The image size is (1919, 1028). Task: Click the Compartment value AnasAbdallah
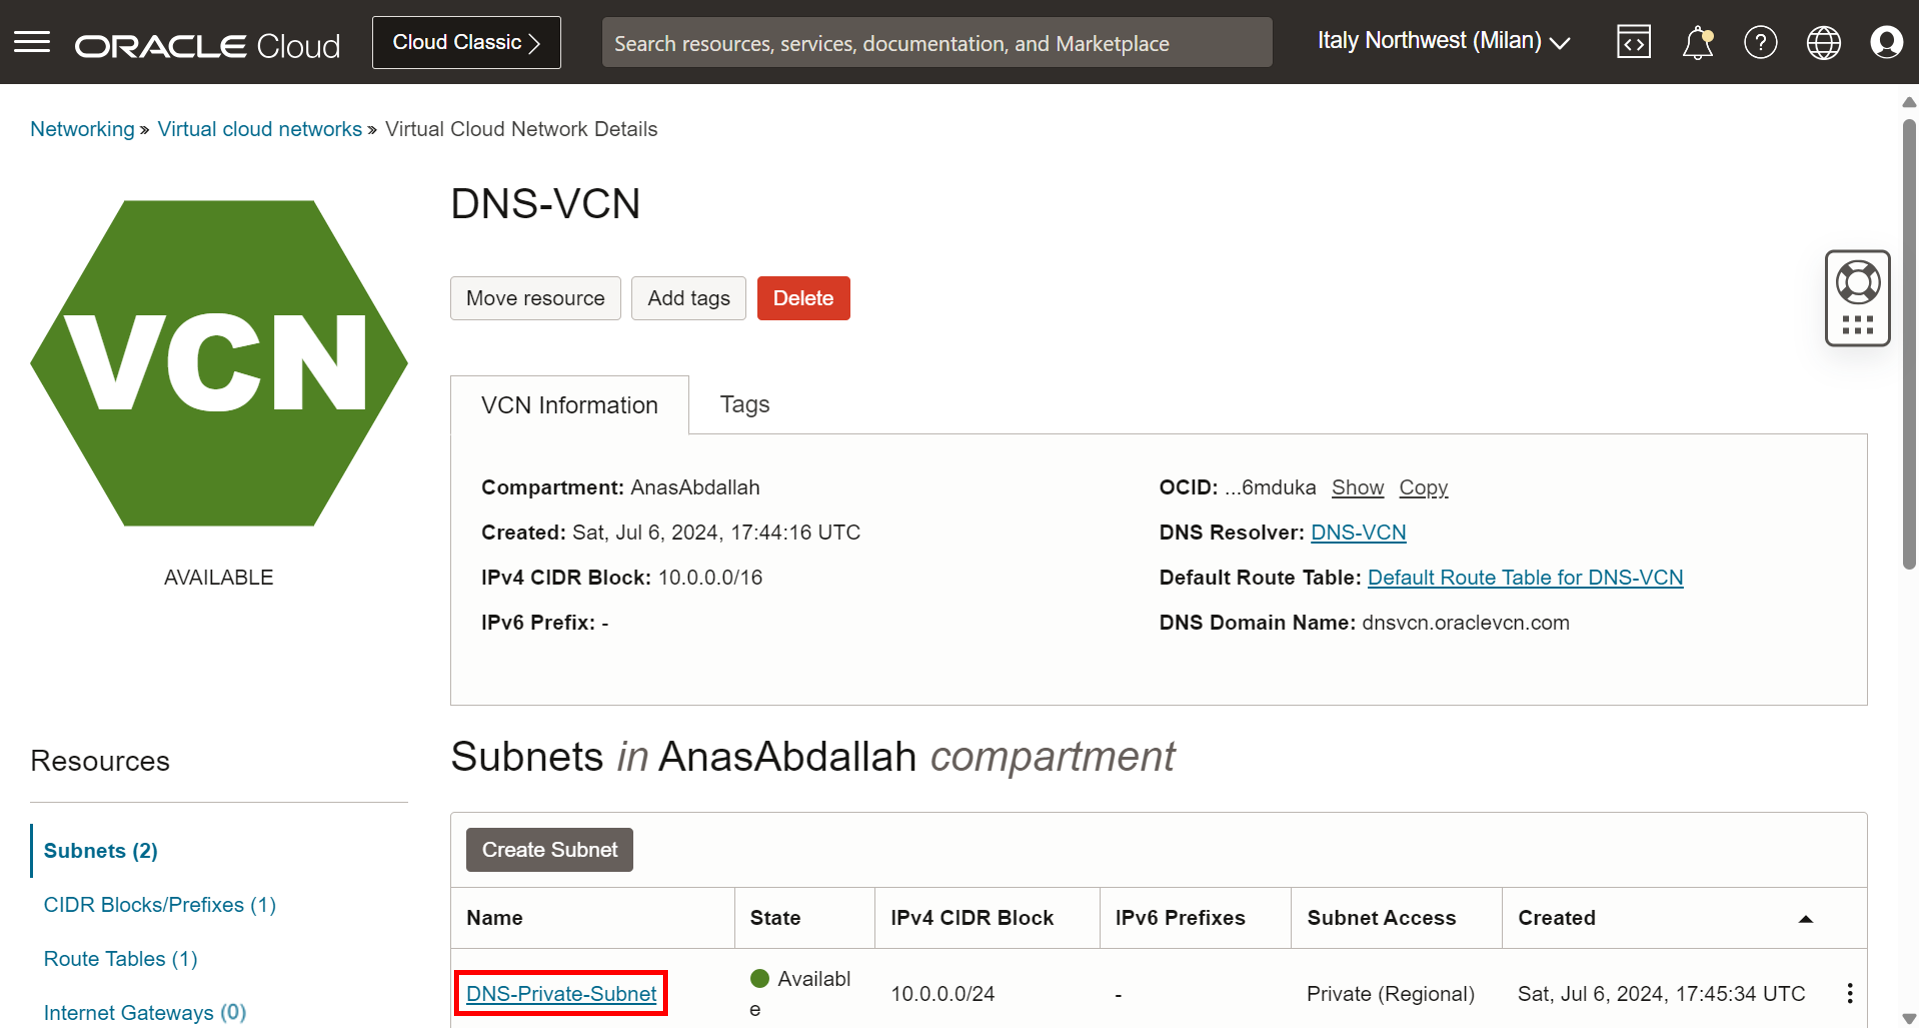tap(695, 487)
